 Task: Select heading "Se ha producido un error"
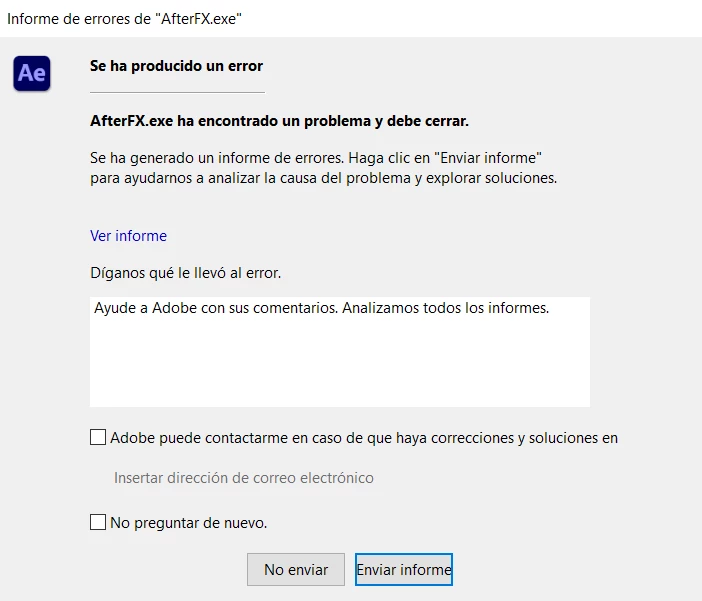[176, 66]
